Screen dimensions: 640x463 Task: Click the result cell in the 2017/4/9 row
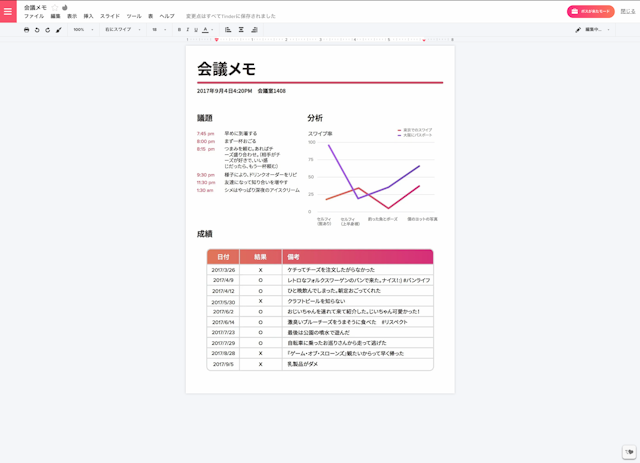[260, 280]
